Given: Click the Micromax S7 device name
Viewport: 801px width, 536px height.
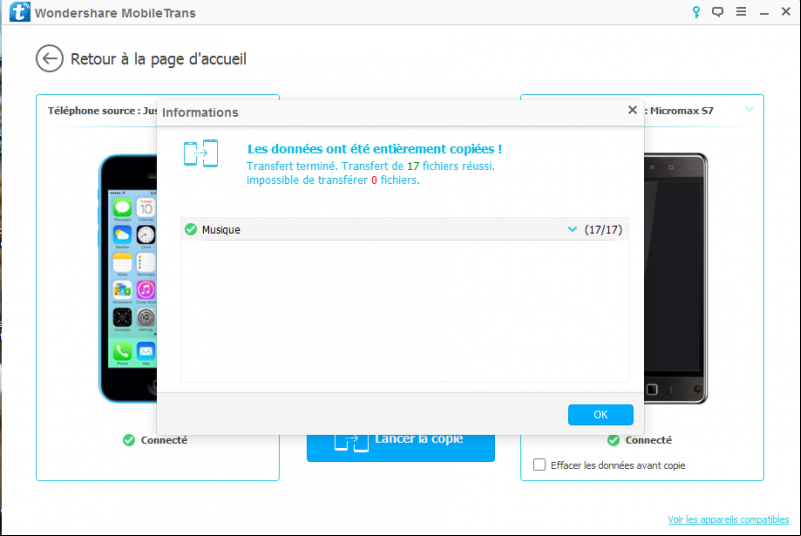Looking at the screenshot, I should (682, 111).
